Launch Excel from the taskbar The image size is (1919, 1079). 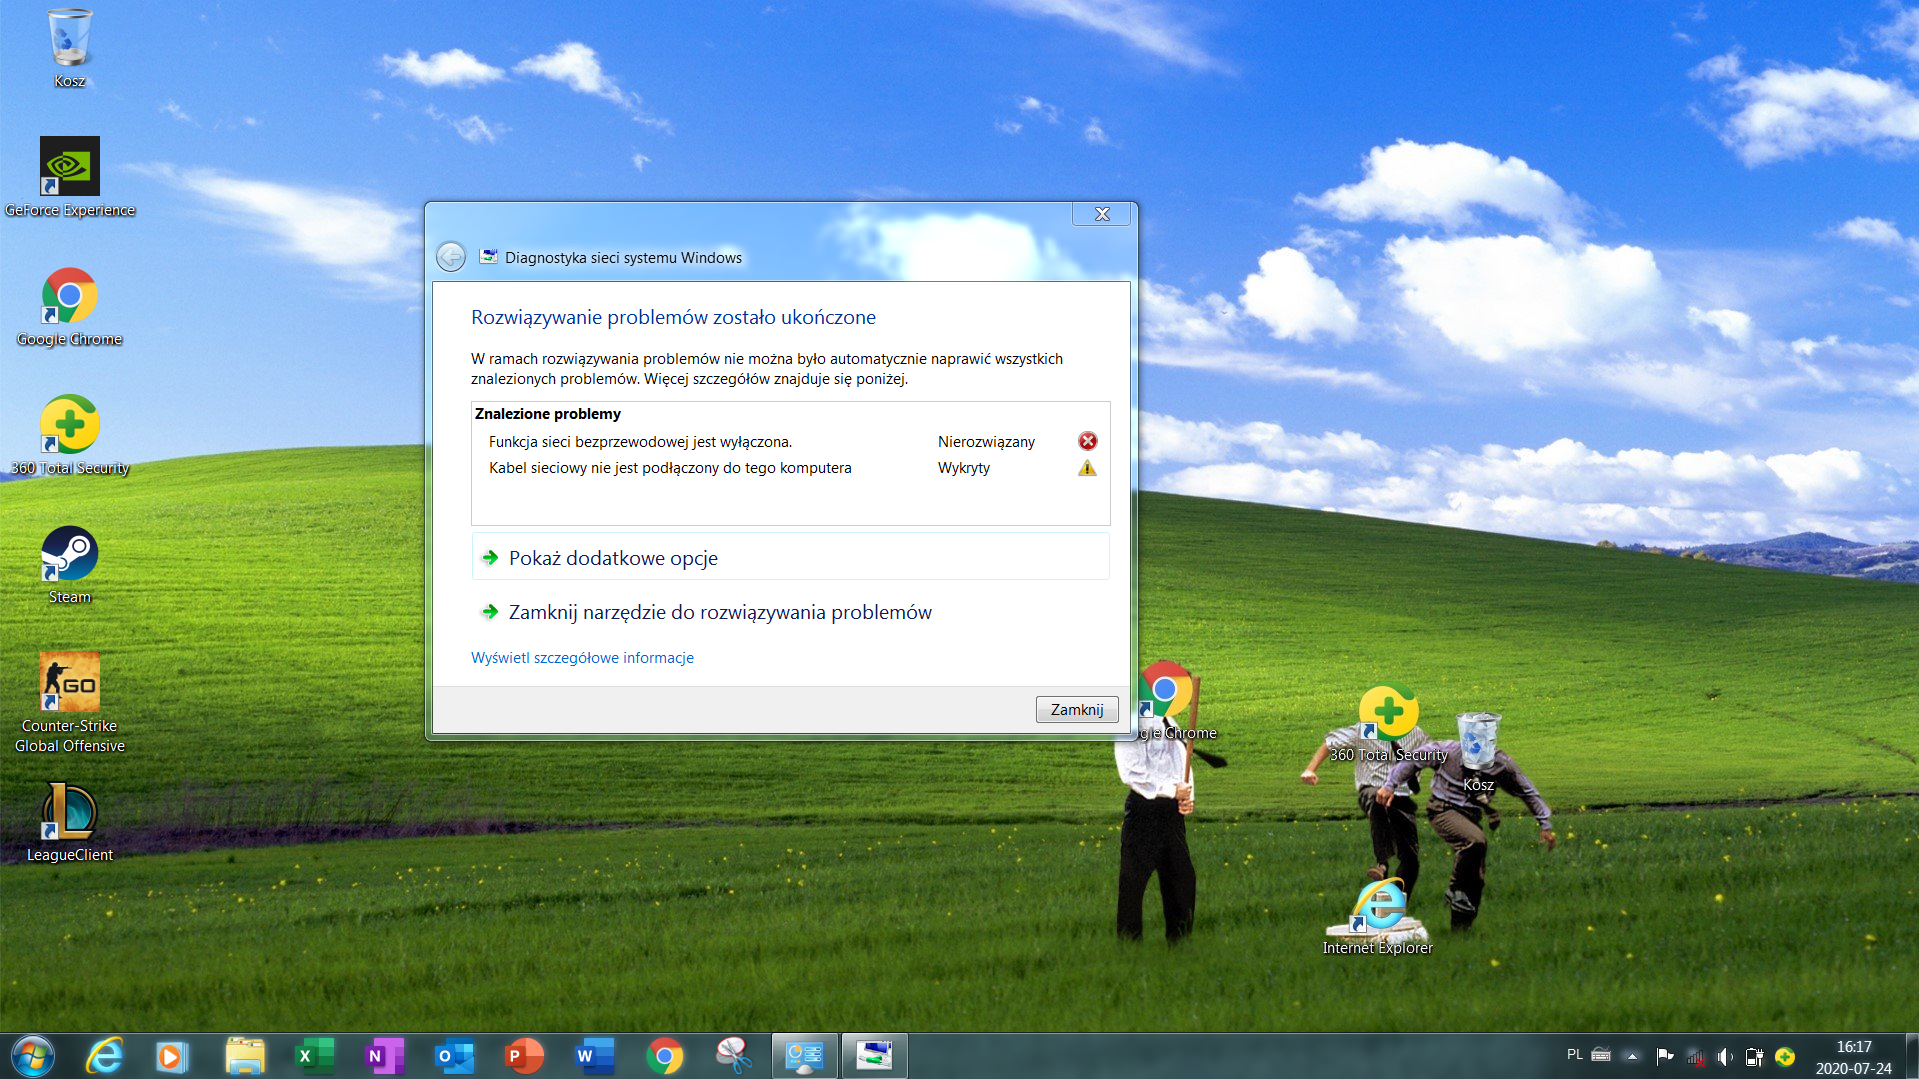pos(314,1056)
